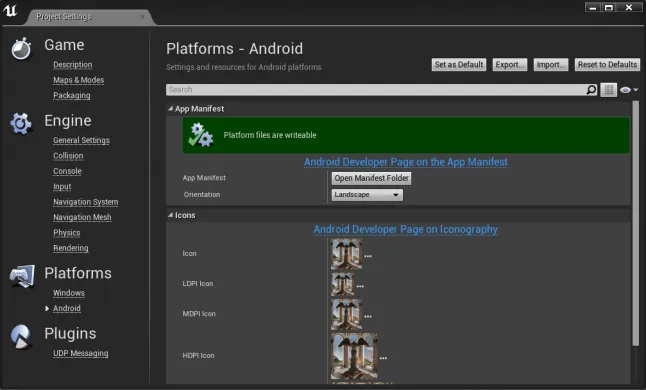Open Navigation System settings
646x390 pixels.
click(86, 202)
